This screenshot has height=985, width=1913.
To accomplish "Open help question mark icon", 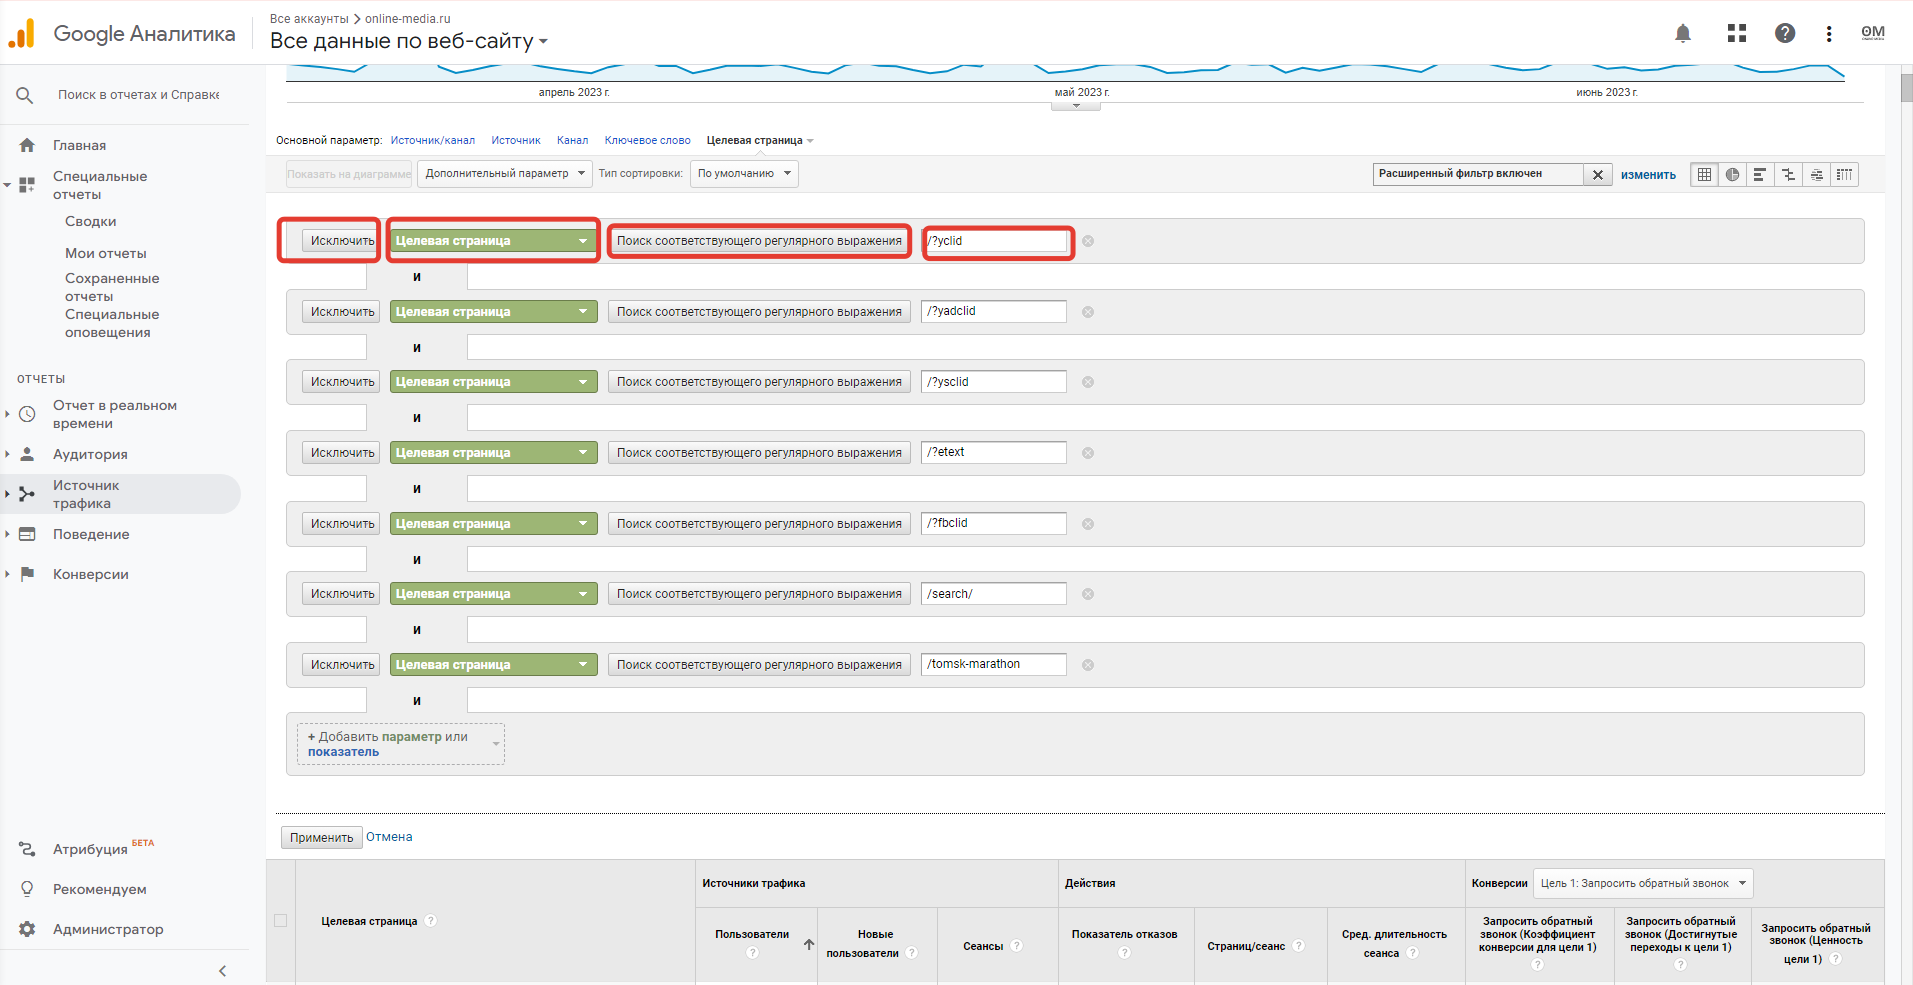I will click(1785, 33).
